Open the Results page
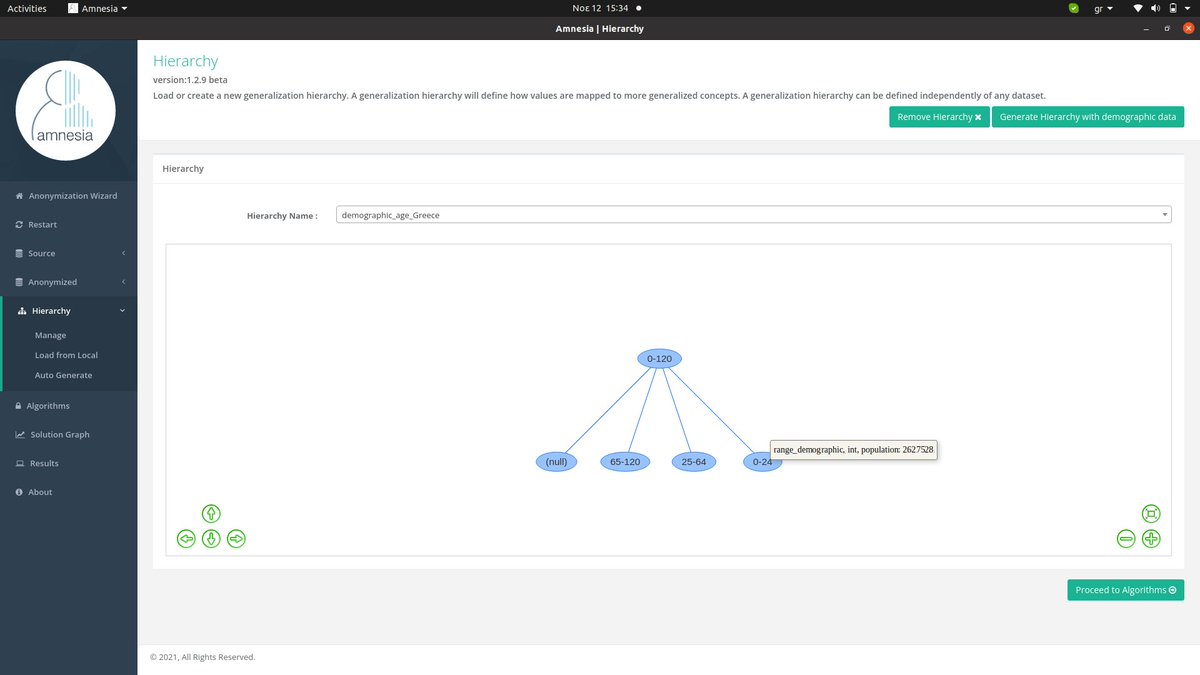The width and height of the screenshot is (1200, 675). (68, 464)
